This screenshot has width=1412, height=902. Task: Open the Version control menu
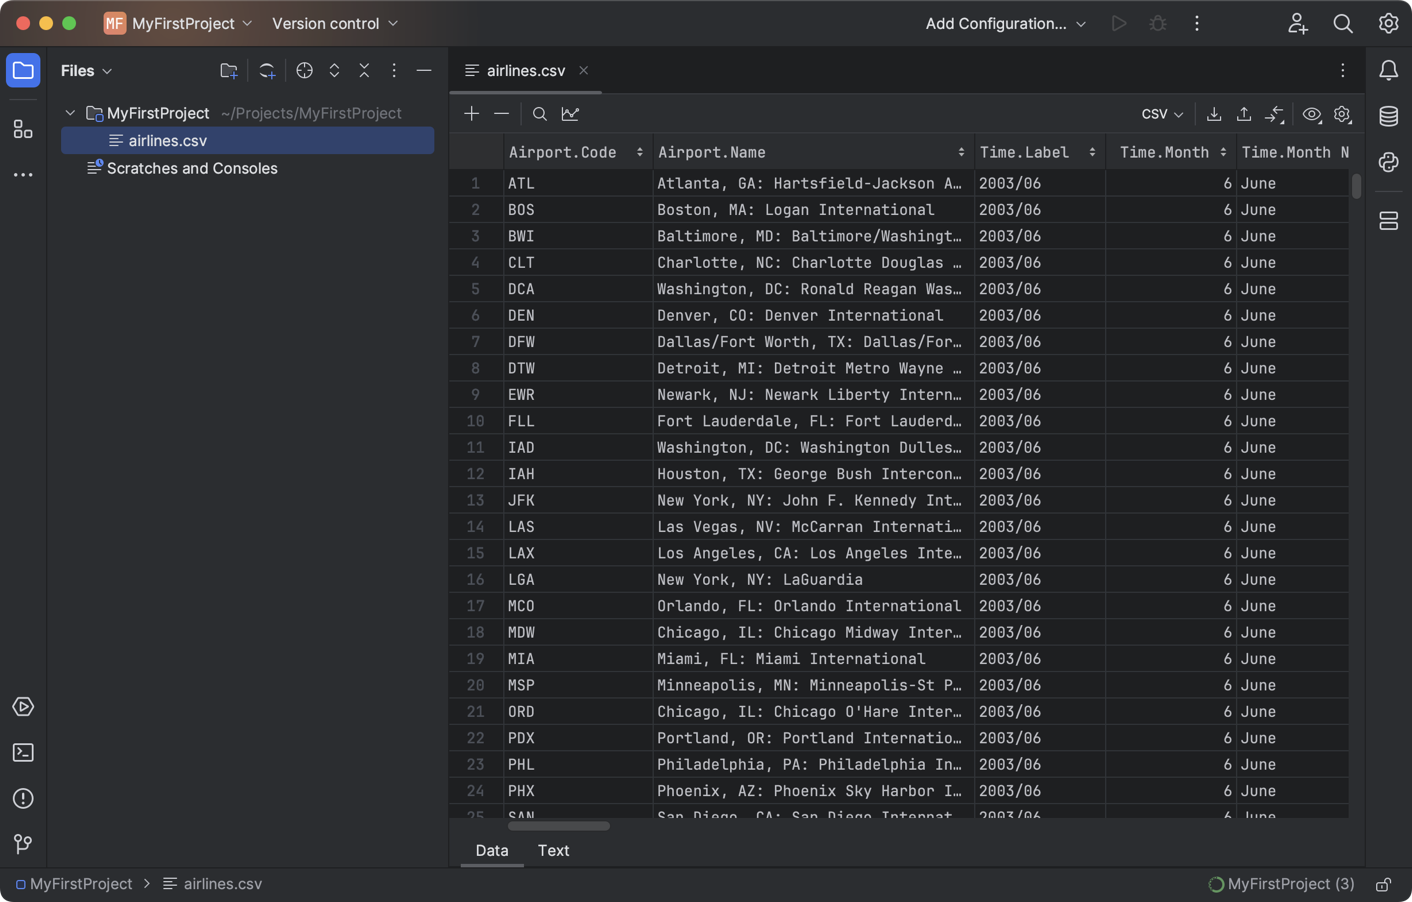point(326,22)
